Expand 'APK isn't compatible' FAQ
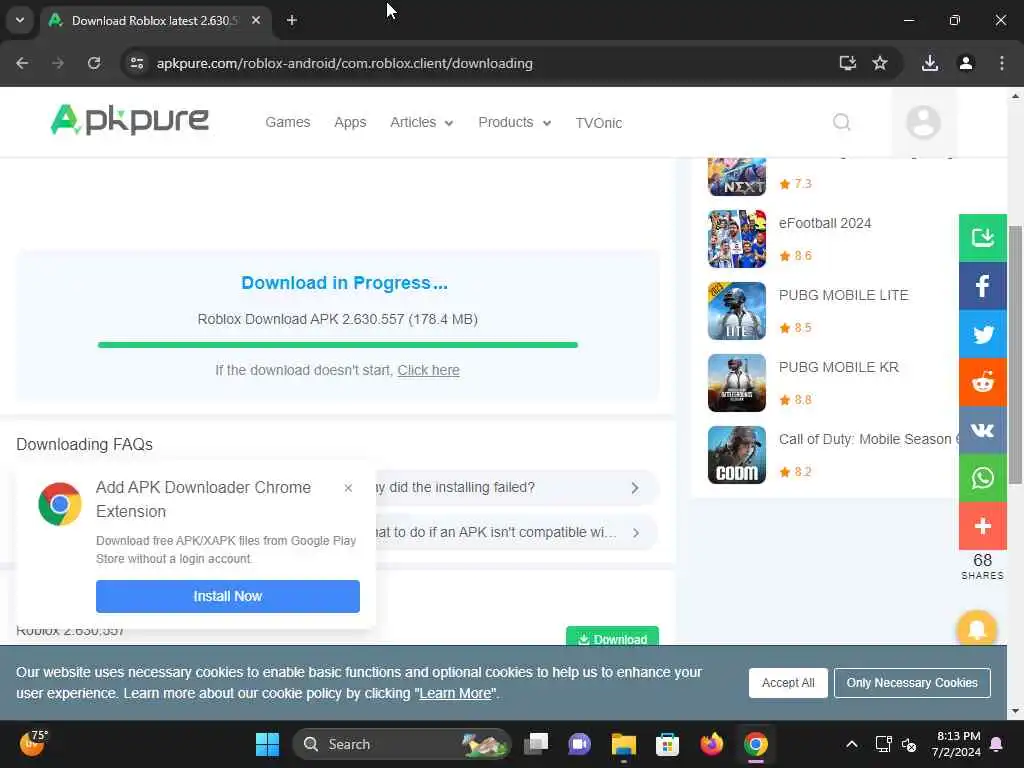1024x768 pixels. tap(516, 532)
